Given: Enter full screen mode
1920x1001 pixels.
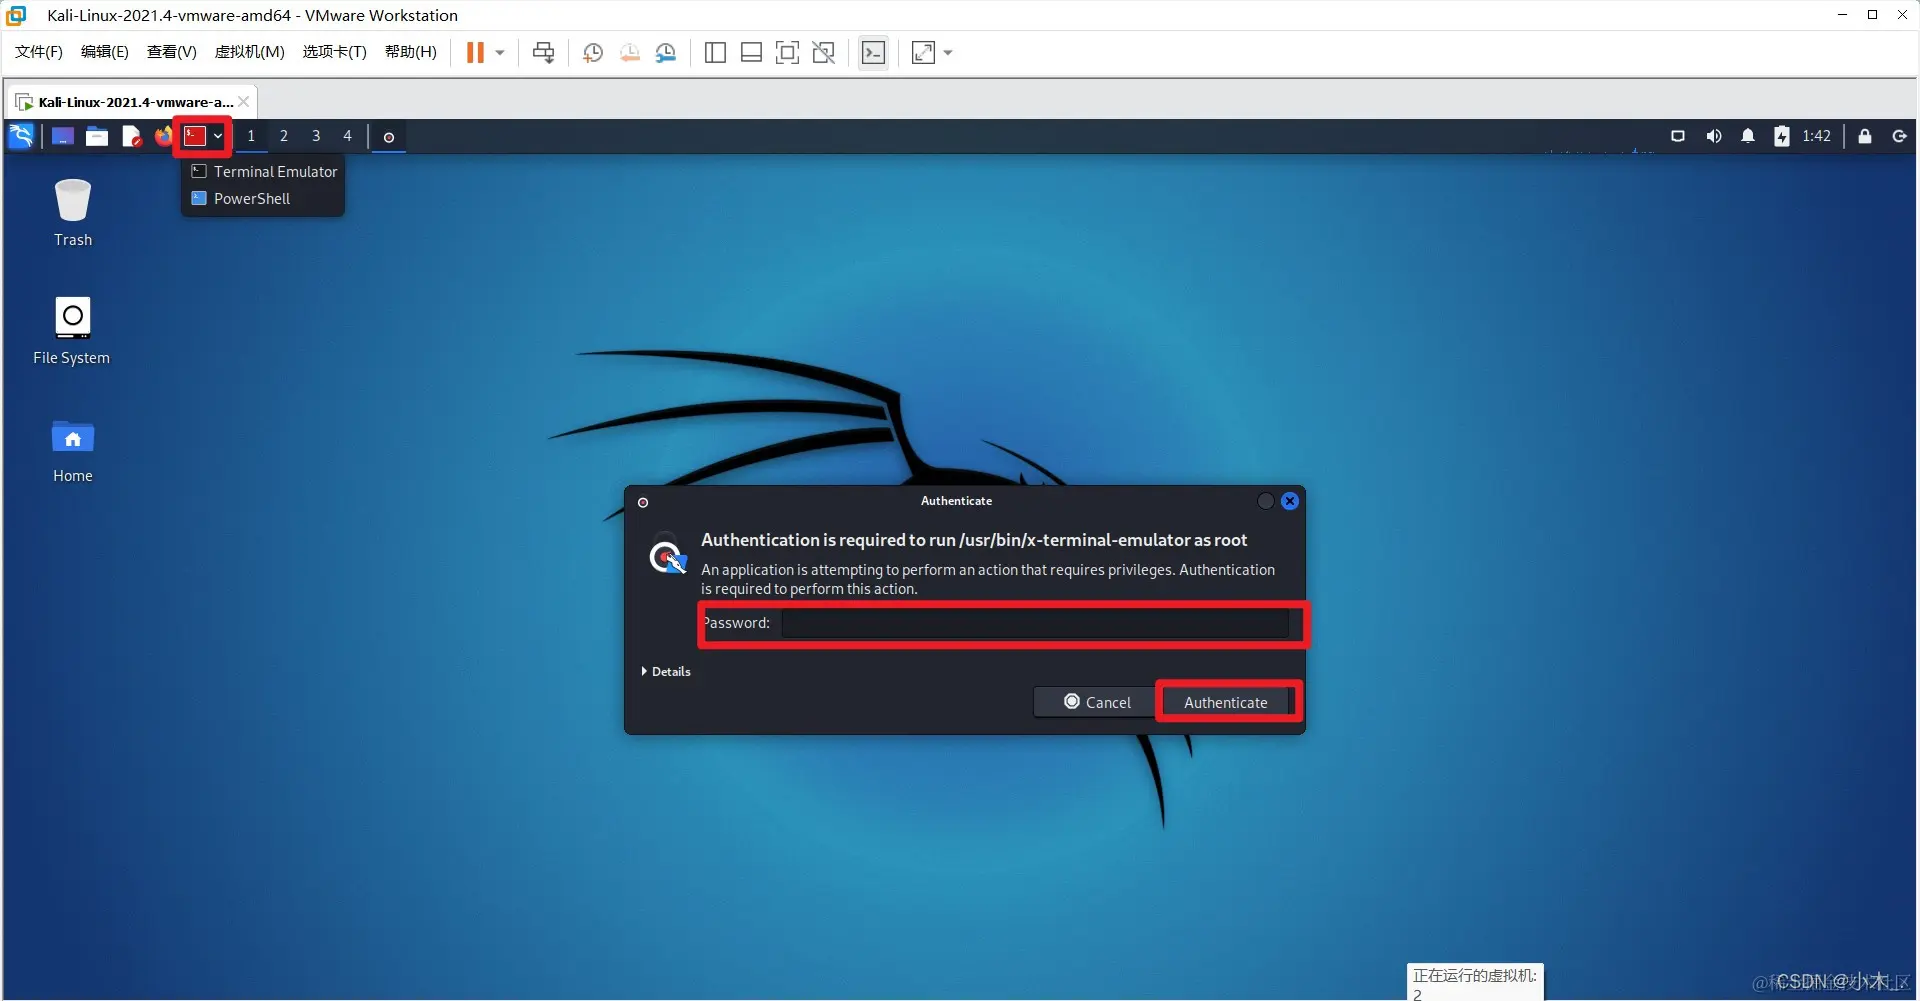Looking at the screenshot, I should point(787,53).
